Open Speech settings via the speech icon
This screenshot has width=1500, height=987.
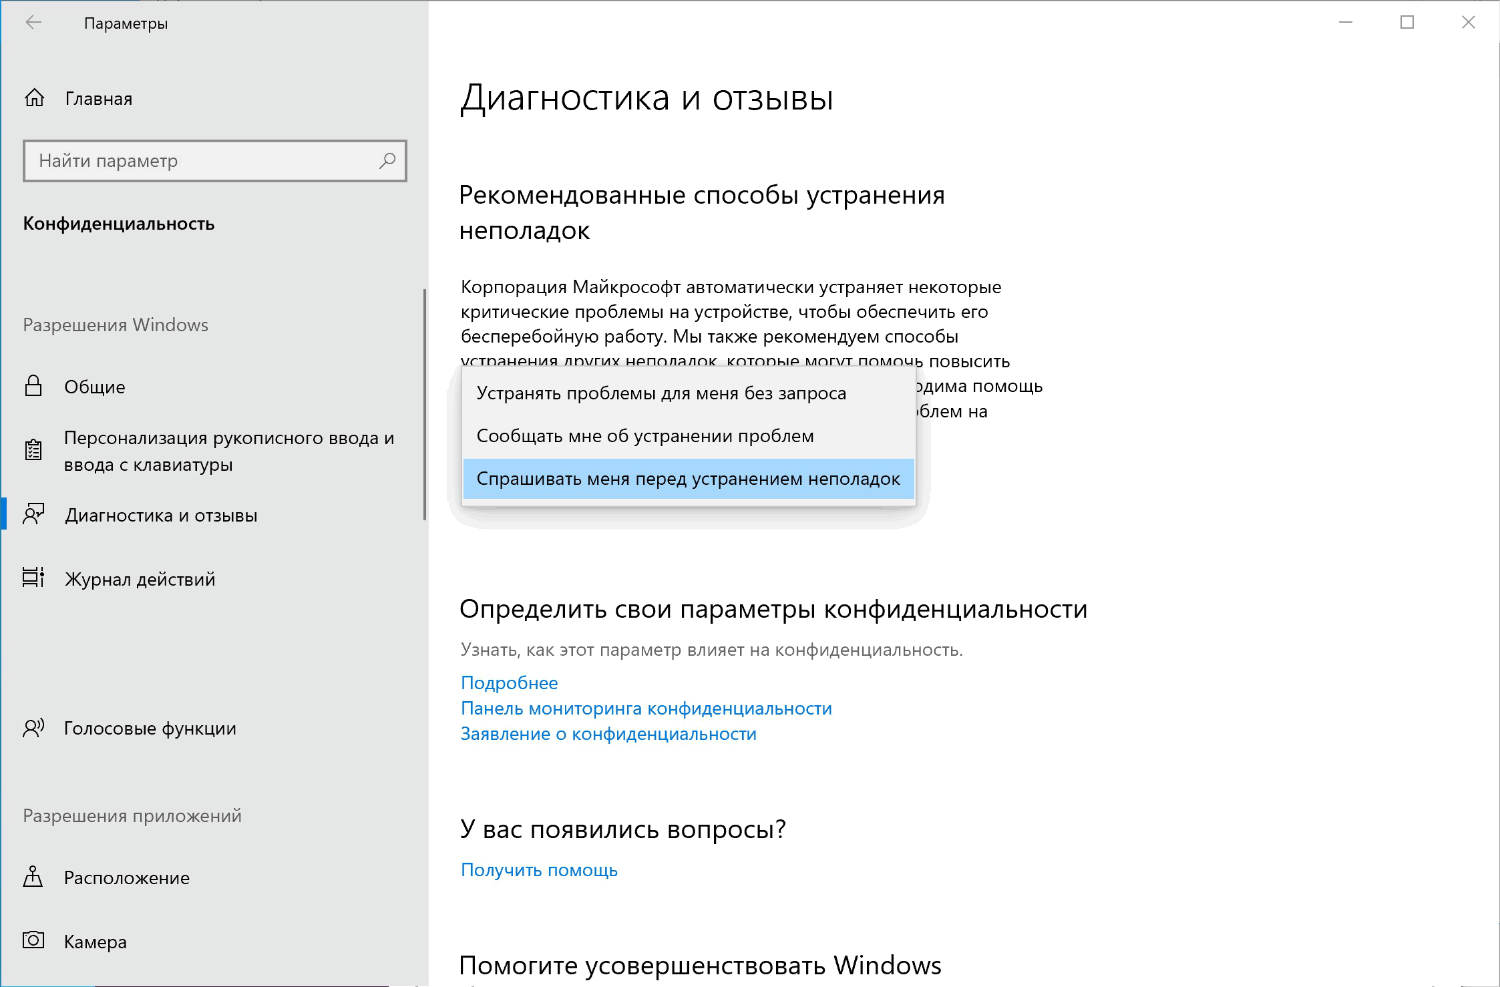33,728
